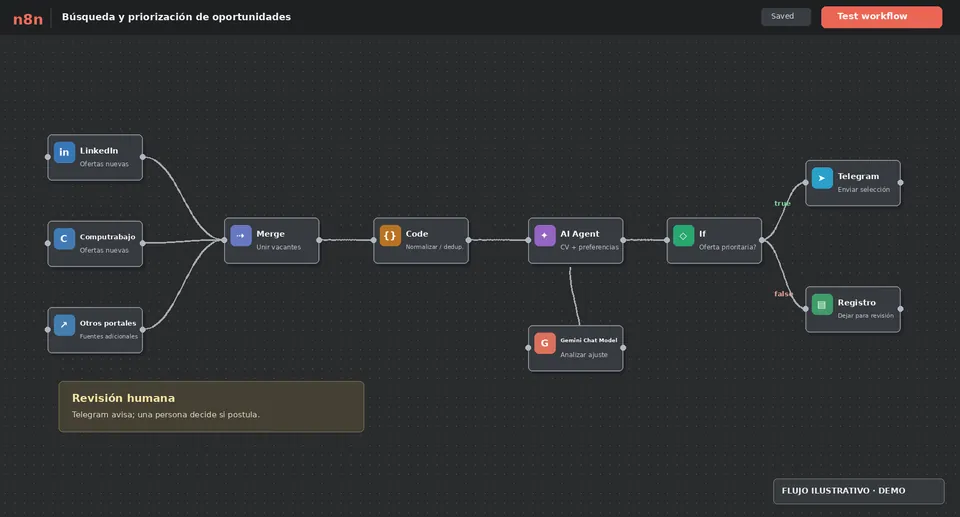Select the Merge node icon
This screenshot has height=517, width=960.
(241, 235)
